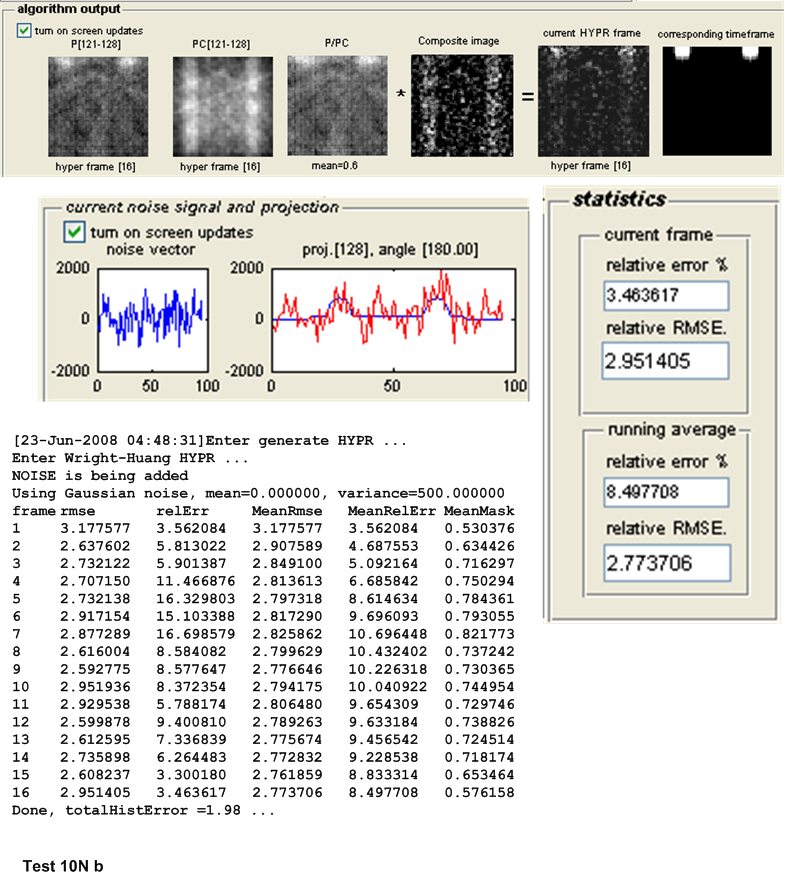
Task: Click the frame 16 row in log table
Action: 260,795
